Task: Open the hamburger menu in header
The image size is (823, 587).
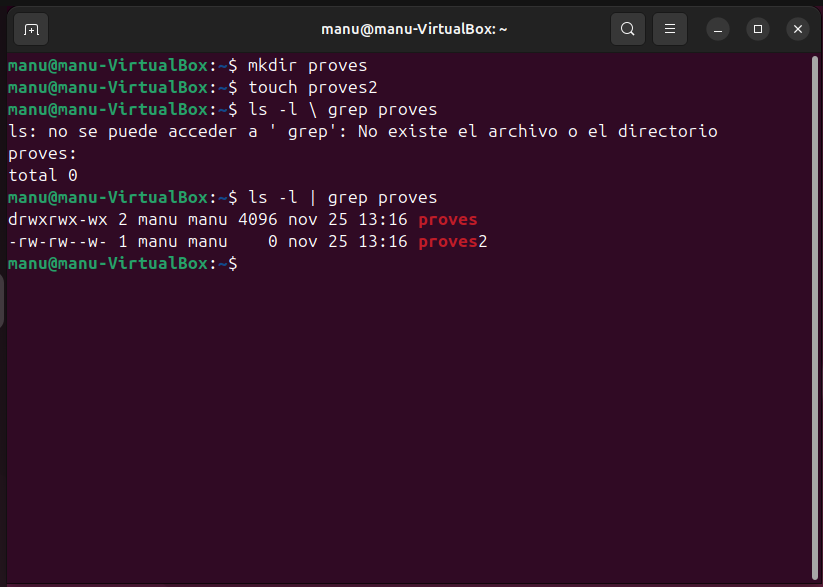Action: click(x=670, y=29)
